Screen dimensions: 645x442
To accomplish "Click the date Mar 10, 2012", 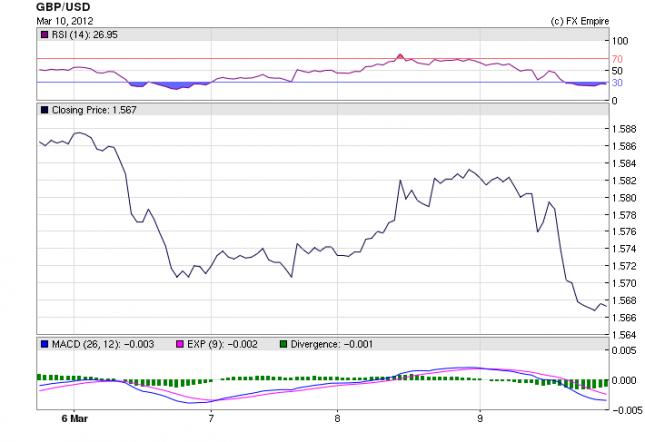I will (x=65, y=21).
